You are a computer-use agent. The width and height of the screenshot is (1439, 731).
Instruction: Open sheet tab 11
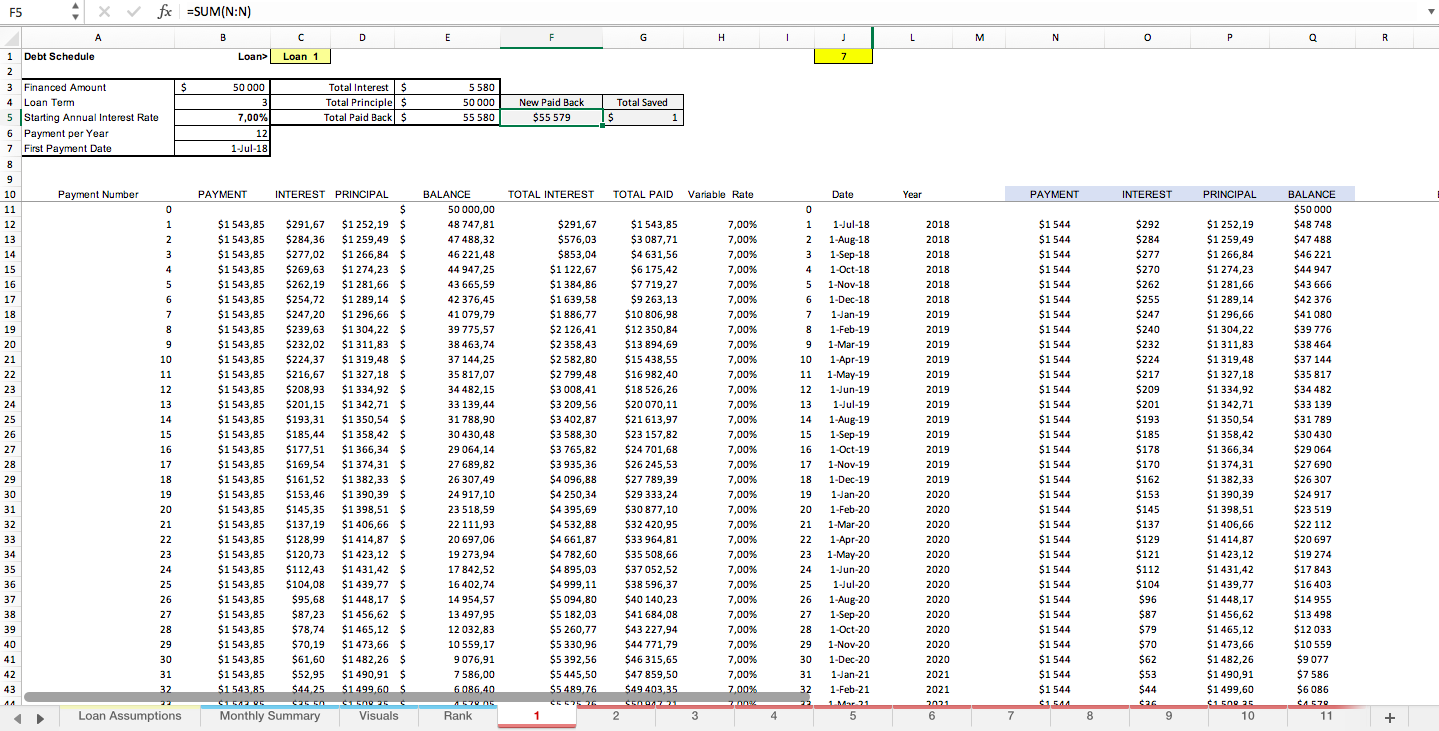pyautogui.click(x=1327, y=716)
